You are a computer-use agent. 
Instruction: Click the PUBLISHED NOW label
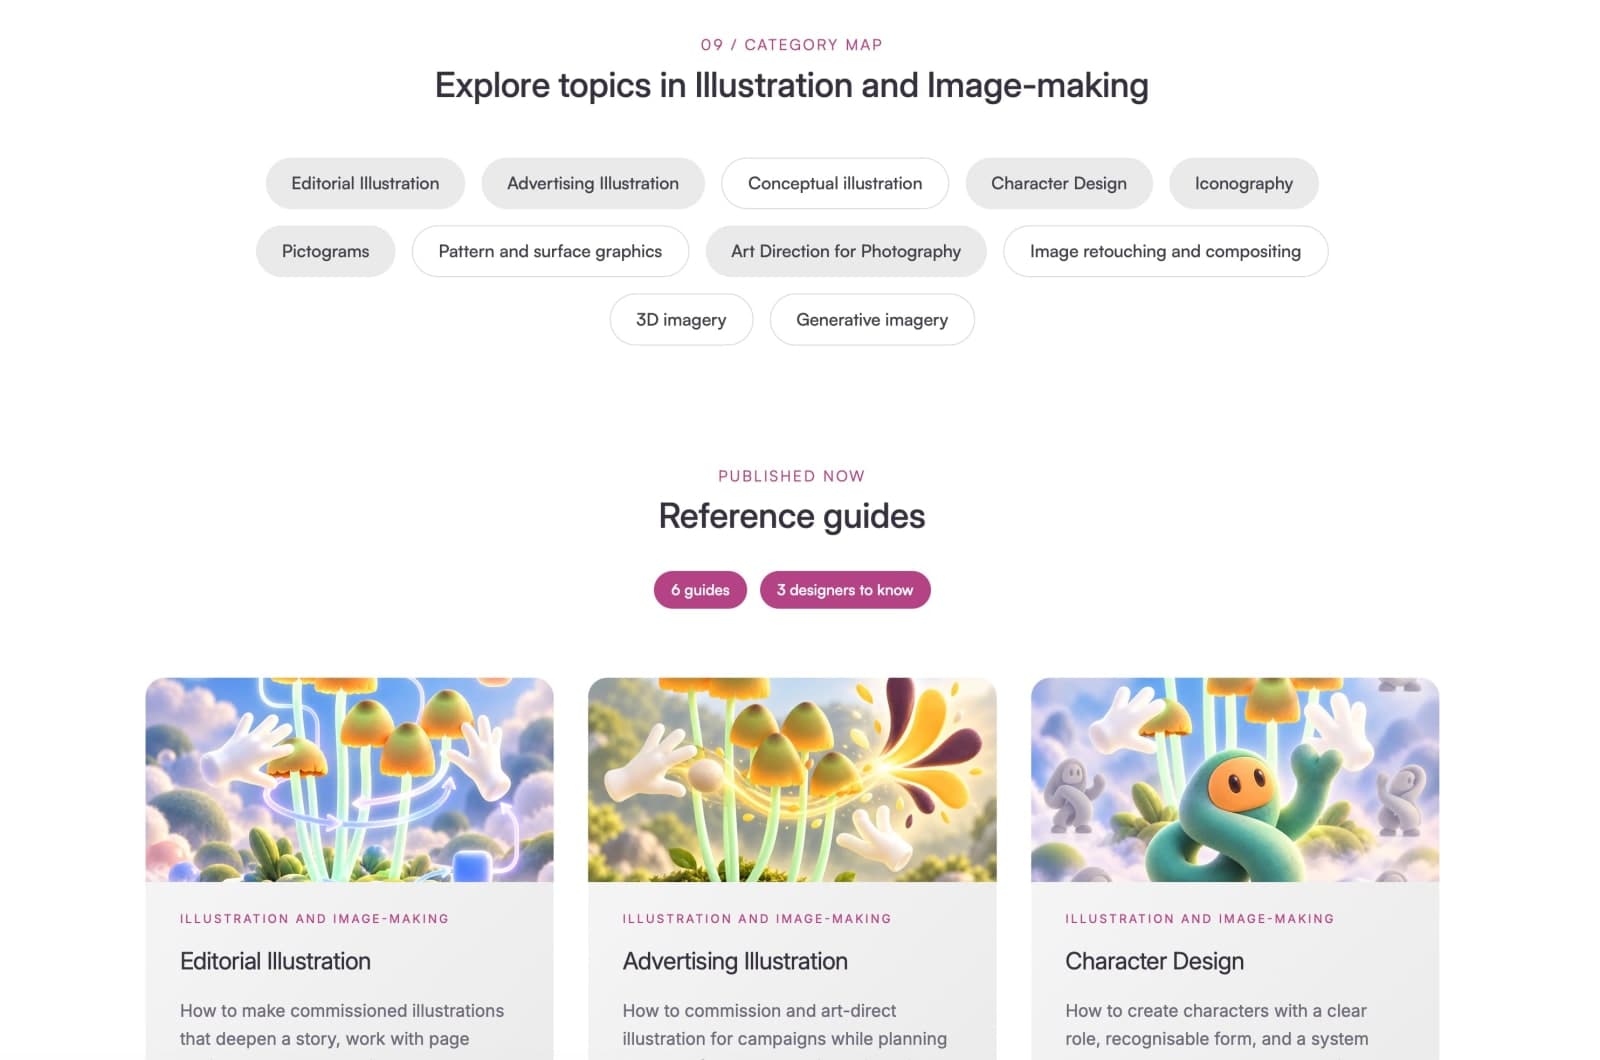coord(792,476)
